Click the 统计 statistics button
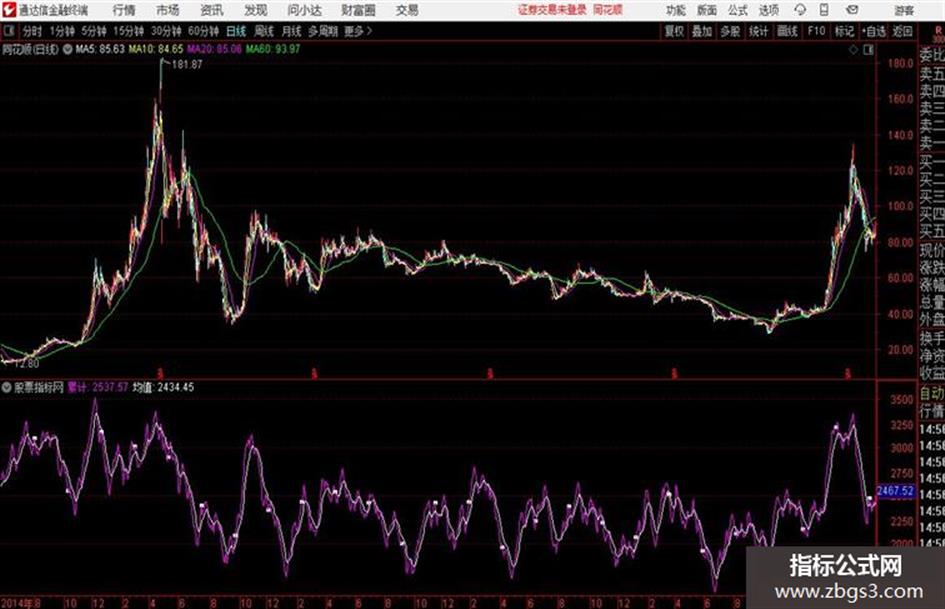The width and height of the screenshot is (945, 609). pyautogui.click(x=759, y=31)
